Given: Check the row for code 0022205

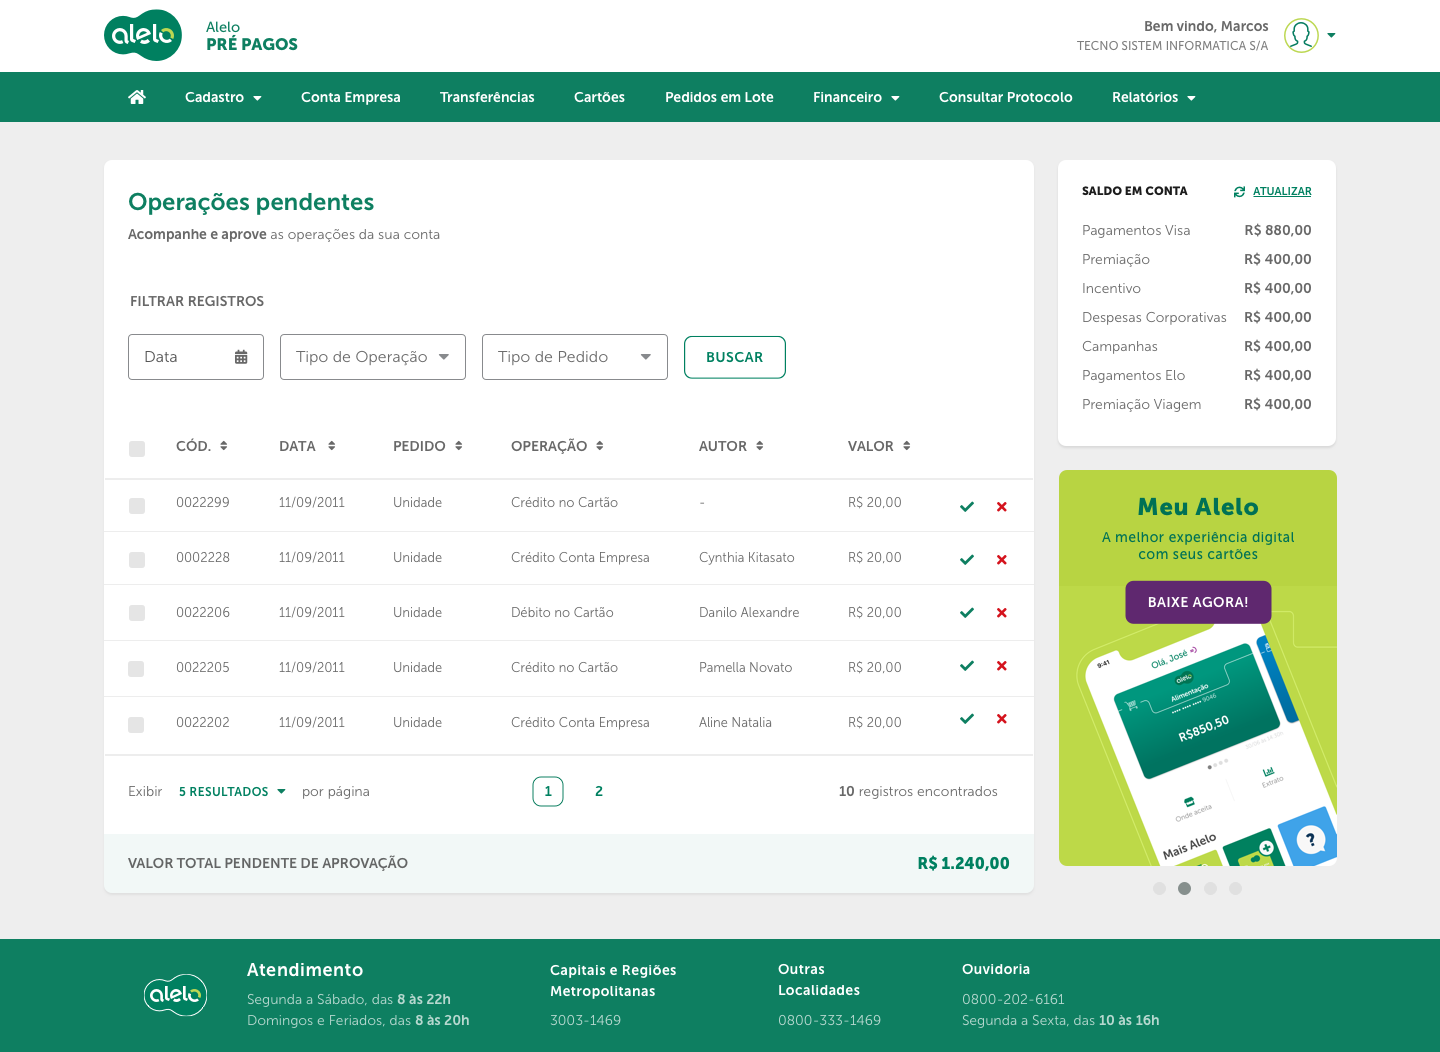Looking at the screenshot, I should tap(136, 669).
